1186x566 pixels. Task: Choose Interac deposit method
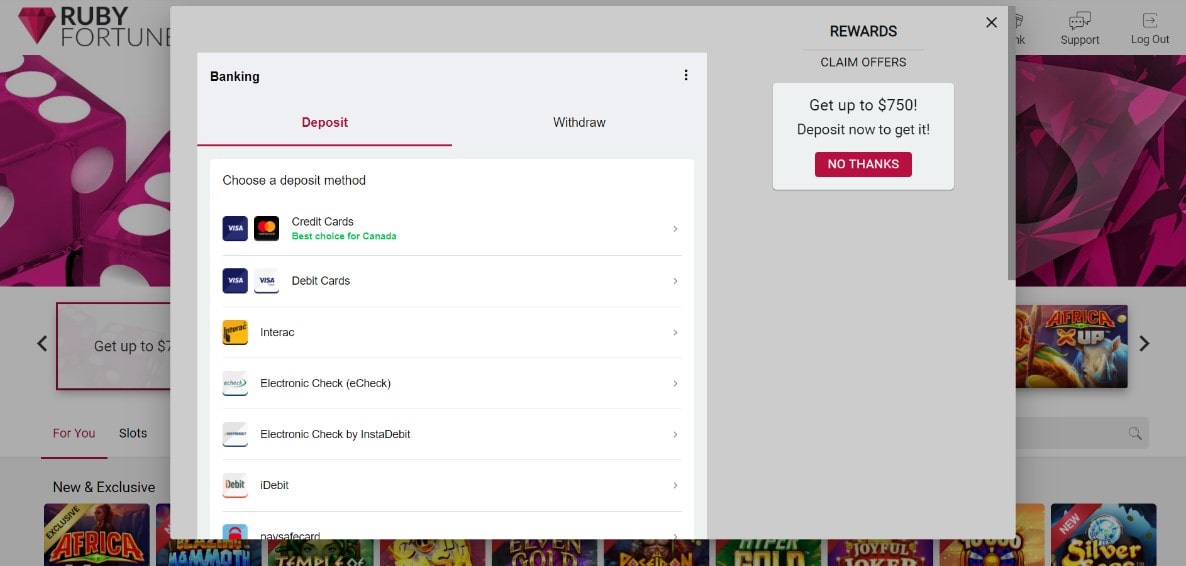[x=452, y=332]
